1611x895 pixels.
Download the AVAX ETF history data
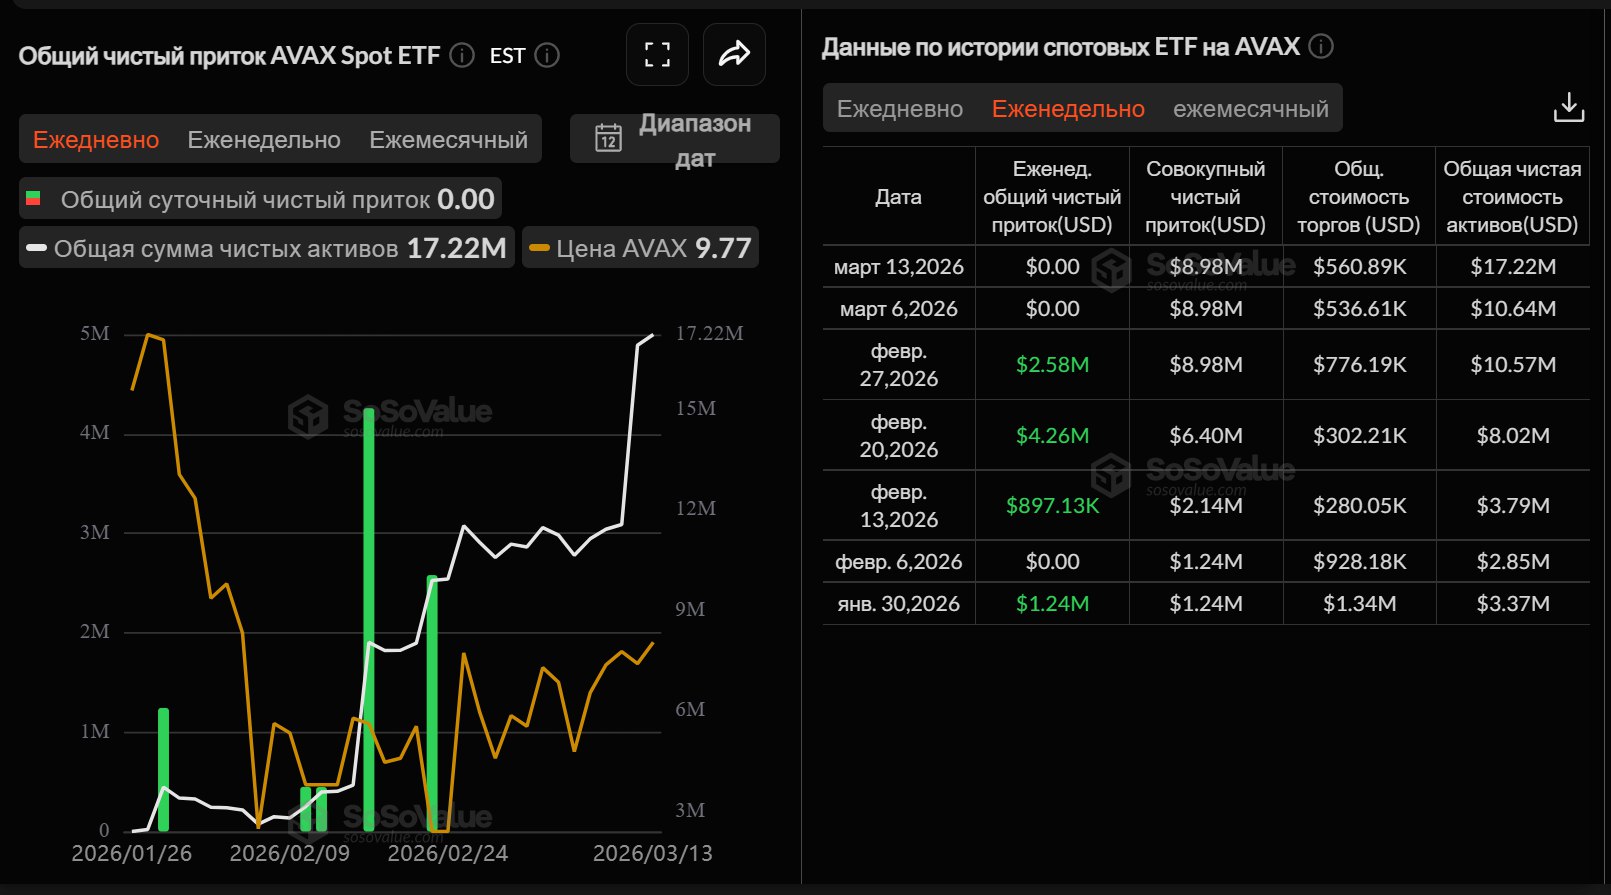[1568, 107]
